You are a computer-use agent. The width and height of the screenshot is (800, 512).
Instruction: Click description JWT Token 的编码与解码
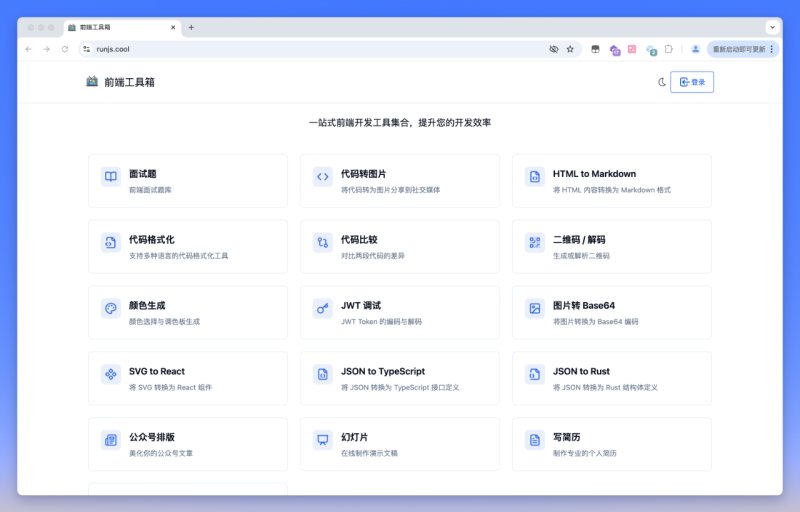click(x=381, y=321)
